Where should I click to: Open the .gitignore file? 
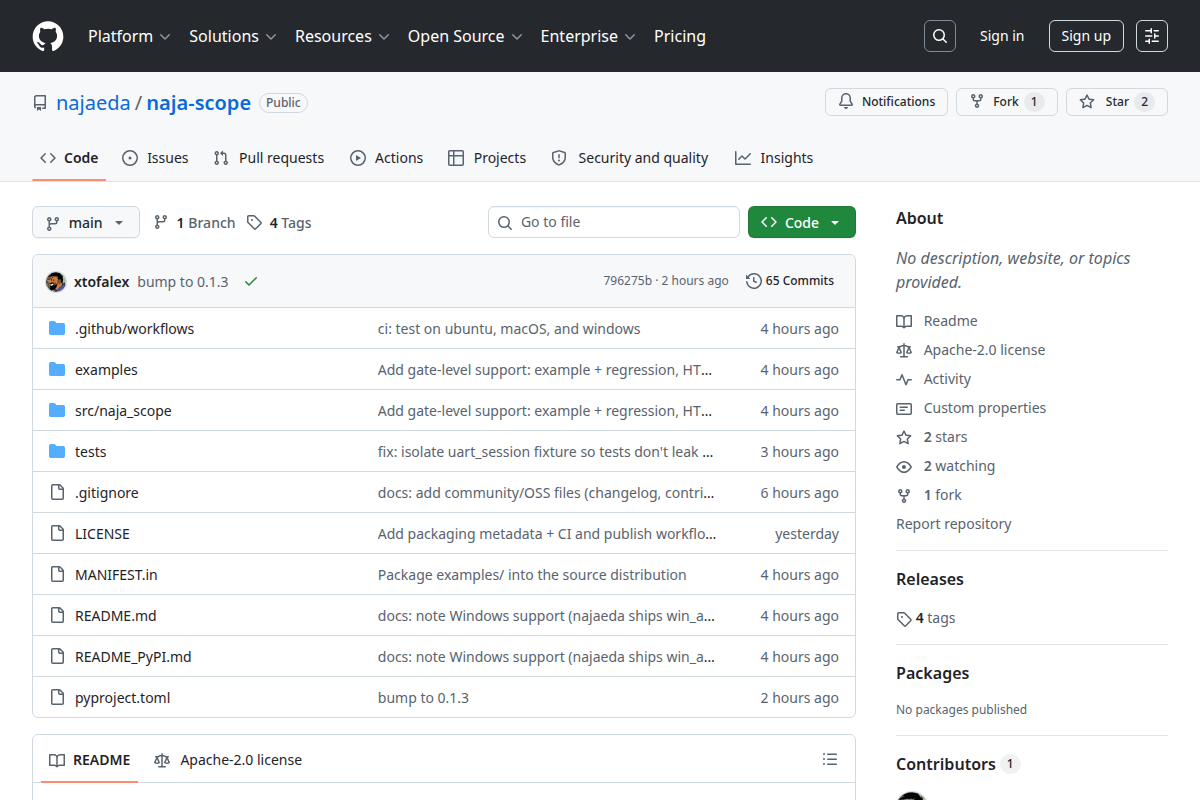pyautogui.click(x=107, y=493)
